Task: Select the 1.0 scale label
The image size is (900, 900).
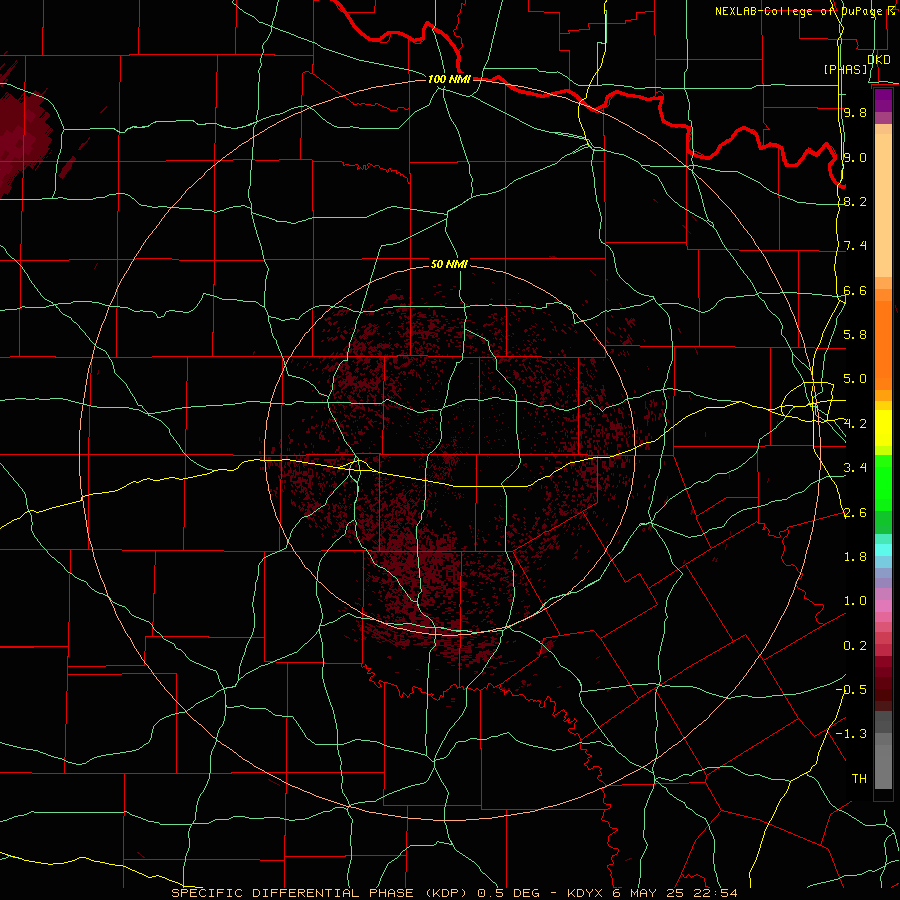Action: (855, 601)
